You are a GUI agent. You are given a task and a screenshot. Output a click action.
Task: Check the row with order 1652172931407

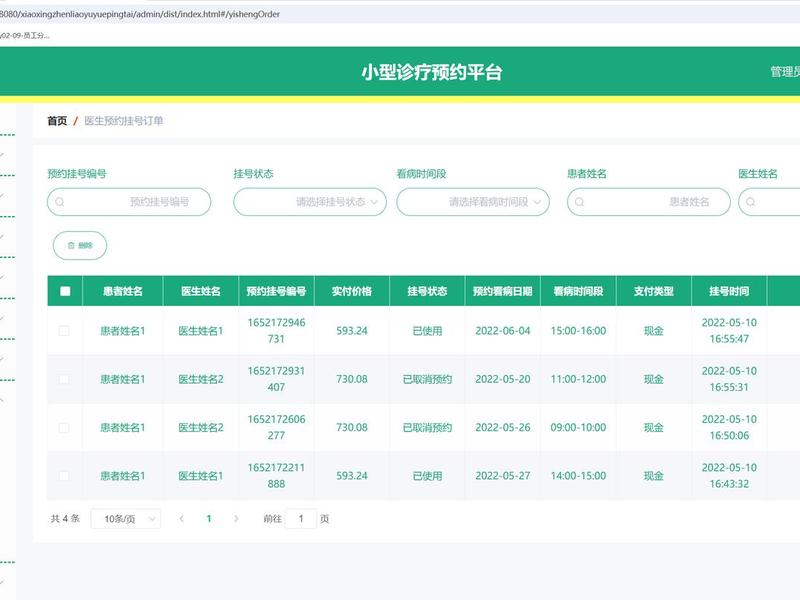[x=64, y=379]
